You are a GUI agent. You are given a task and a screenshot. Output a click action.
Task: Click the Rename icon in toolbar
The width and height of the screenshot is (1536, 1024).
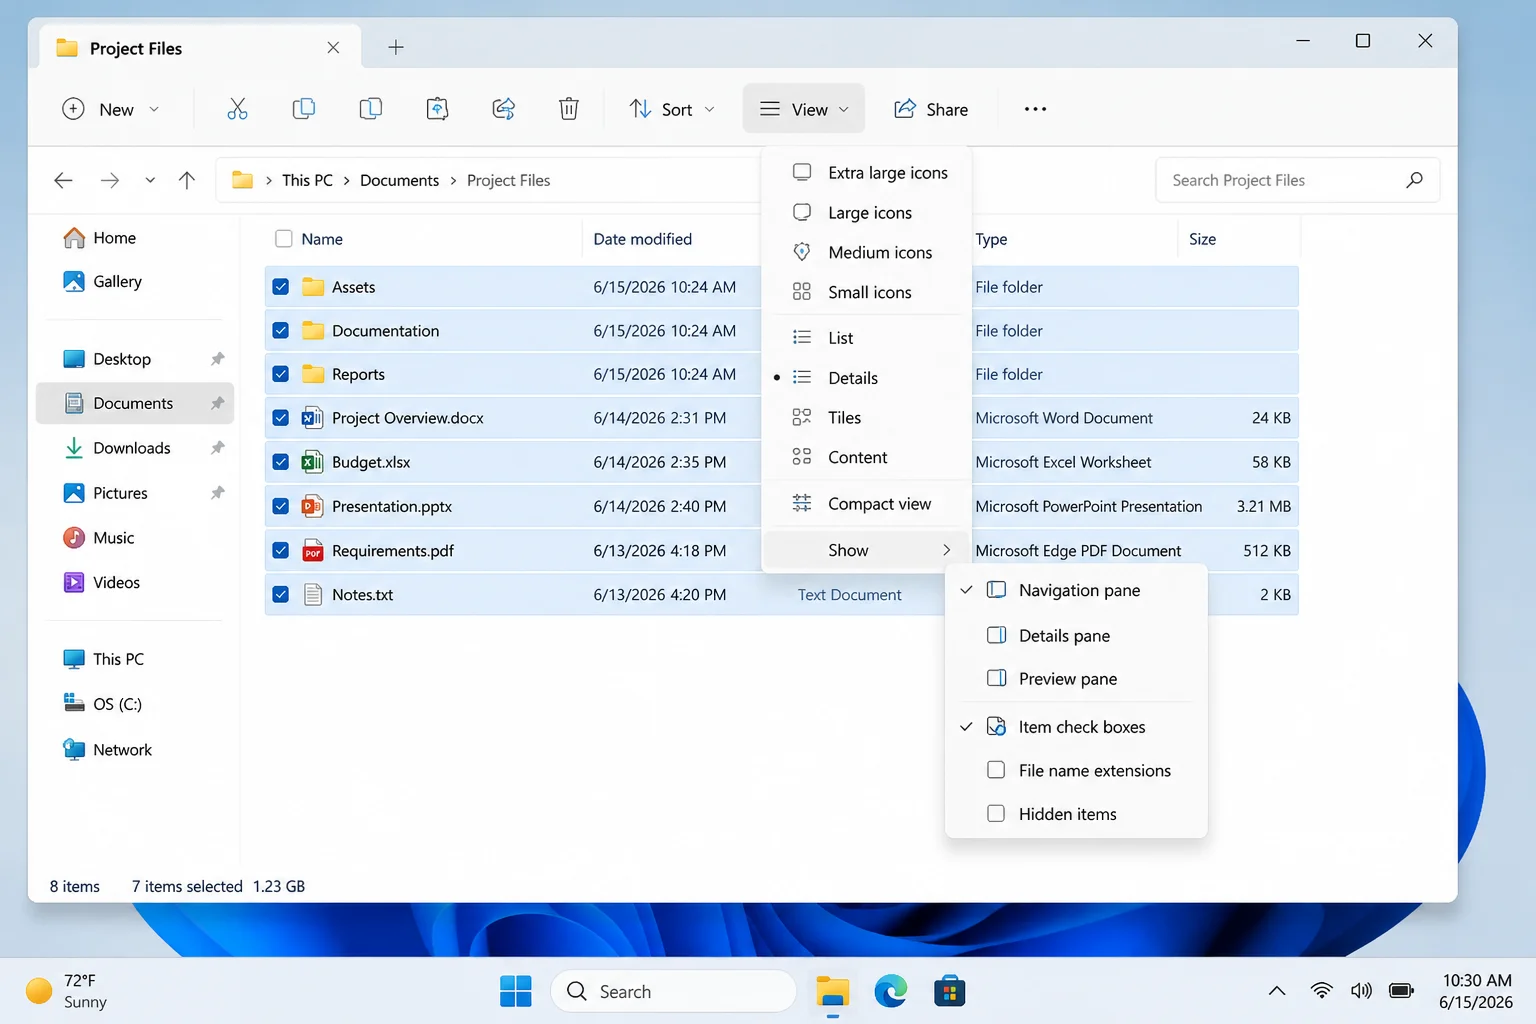[437, 109]
